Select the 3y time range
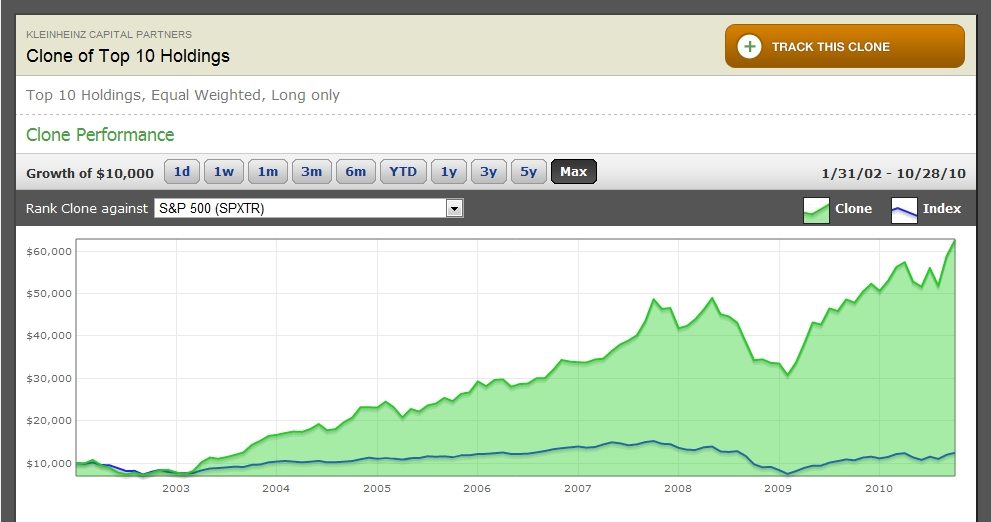This screenshot has width=991, height=522. point(489,172)
